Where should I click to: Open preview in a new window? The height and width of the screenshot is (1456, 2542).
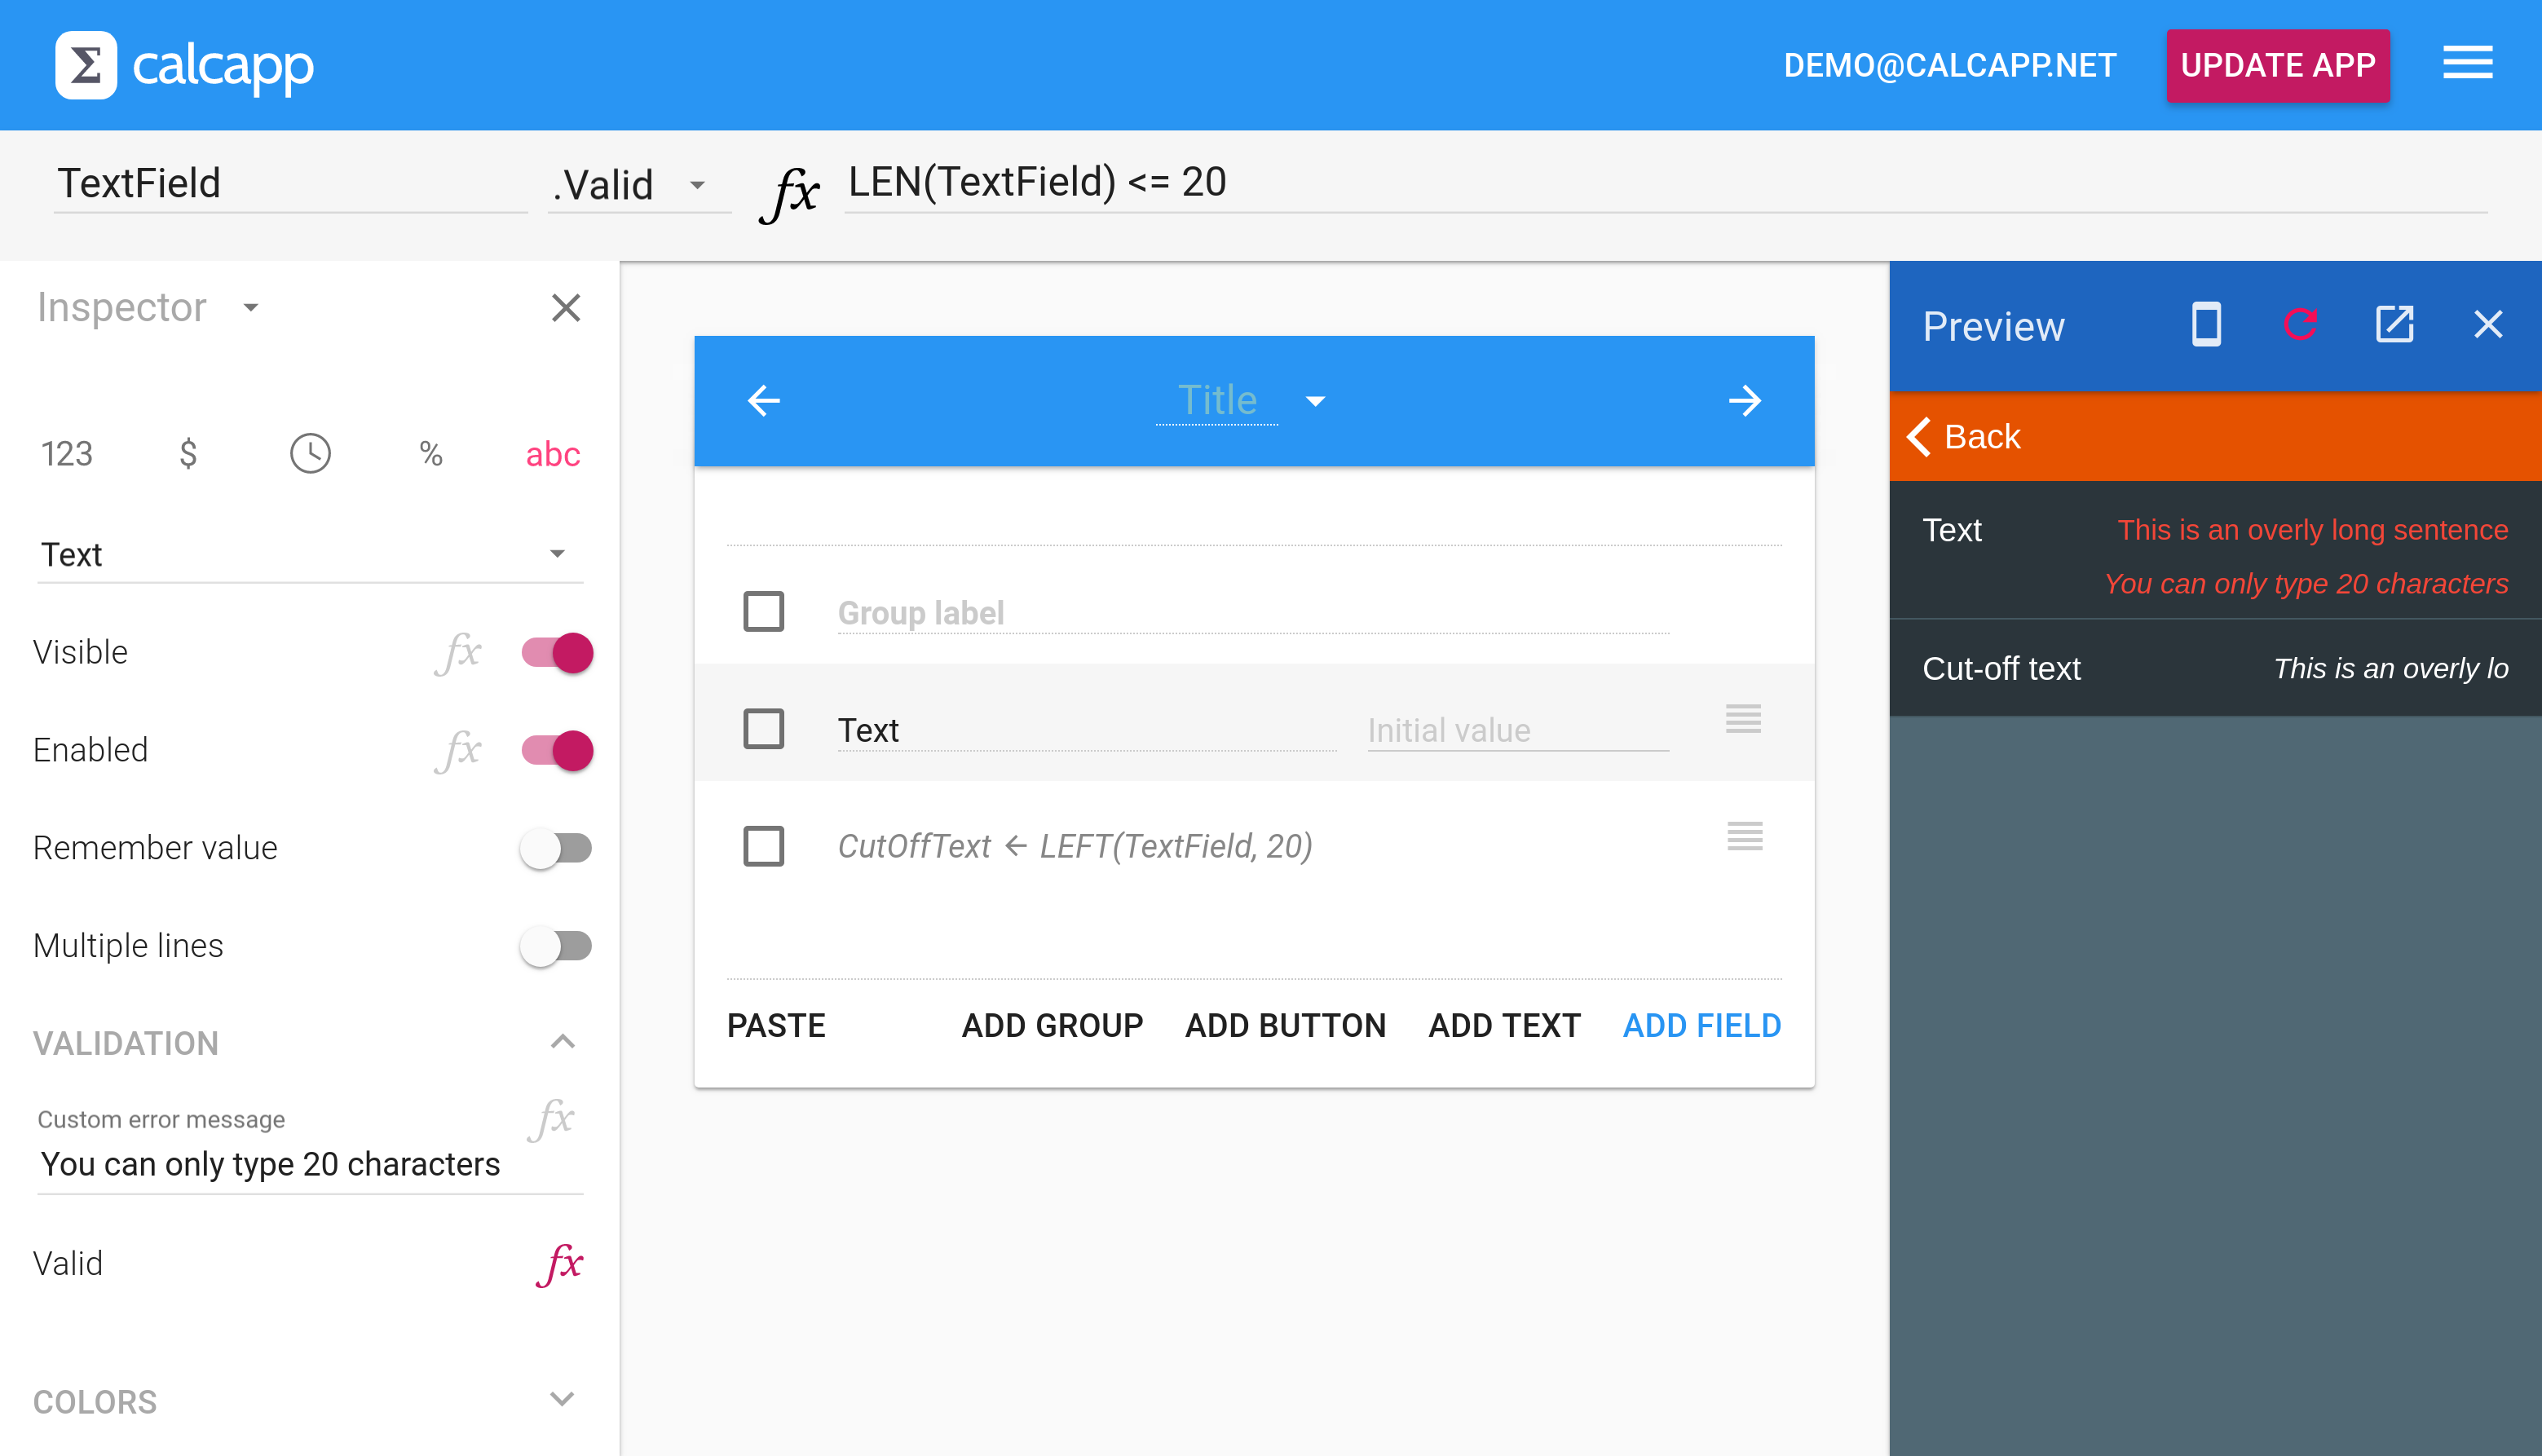coord(2395,324)
